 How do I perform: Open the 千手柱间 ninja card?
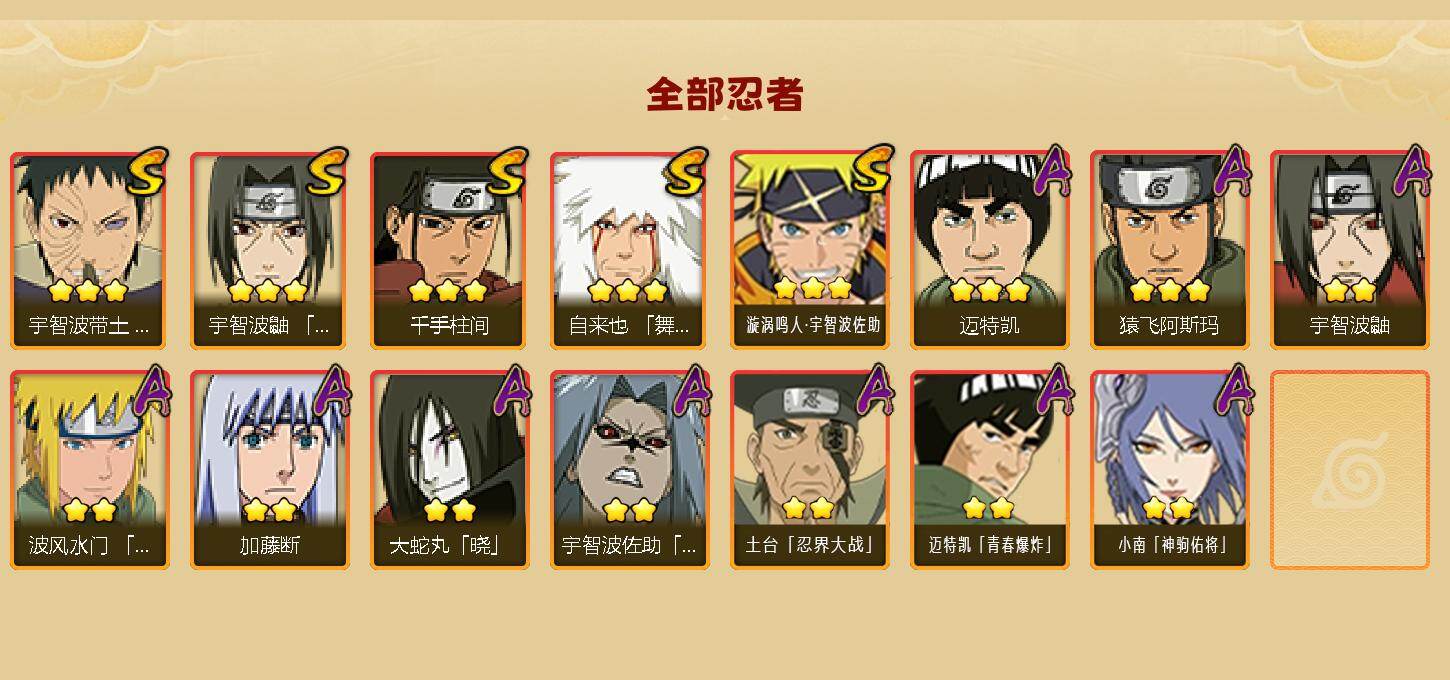pos(450,250)
